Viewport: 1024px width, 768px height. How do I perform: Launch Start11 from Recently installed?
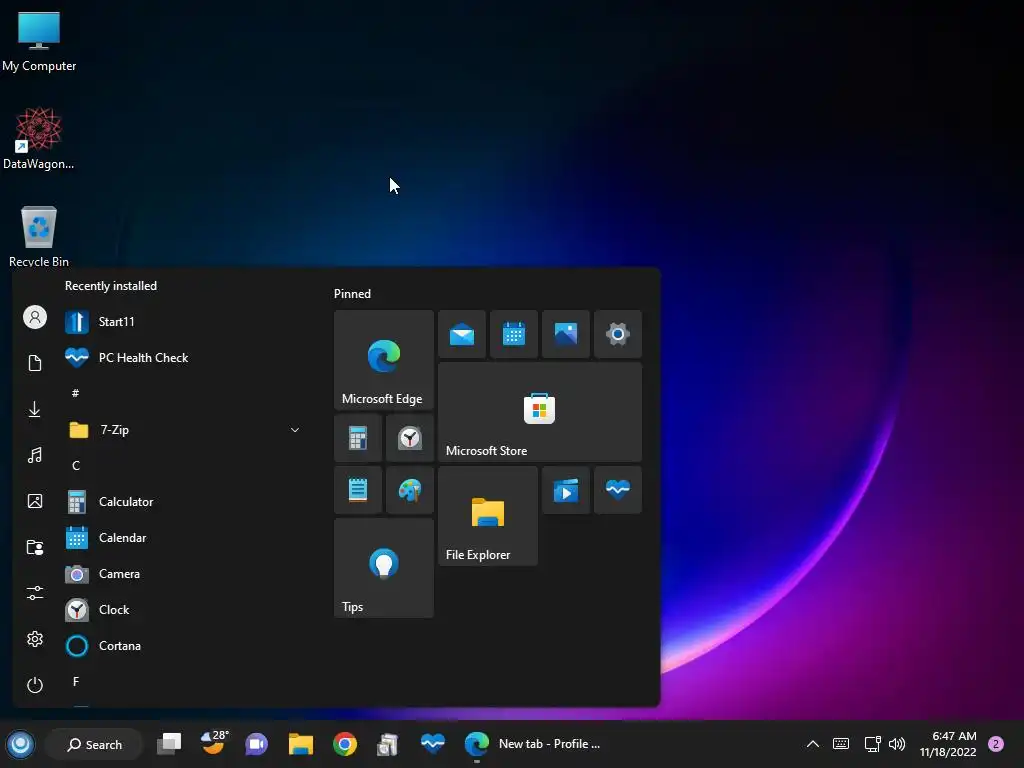click(x=183, y=322)
